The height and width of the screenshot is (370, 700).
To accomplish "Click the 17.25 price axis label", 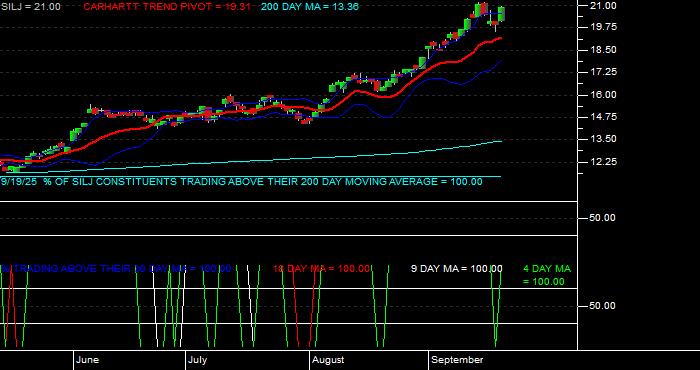I will tap(603, 72).
